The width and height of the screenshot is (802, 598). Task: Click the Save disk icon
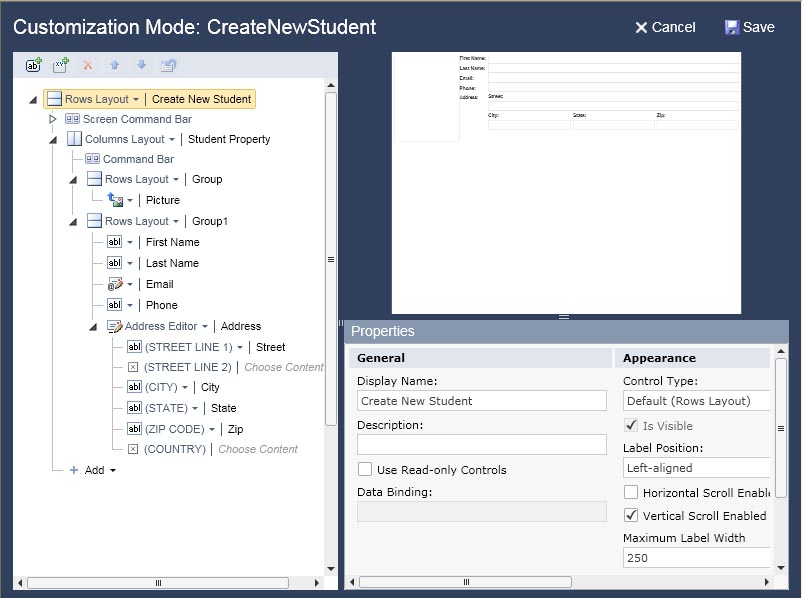[x=732, y=27]
